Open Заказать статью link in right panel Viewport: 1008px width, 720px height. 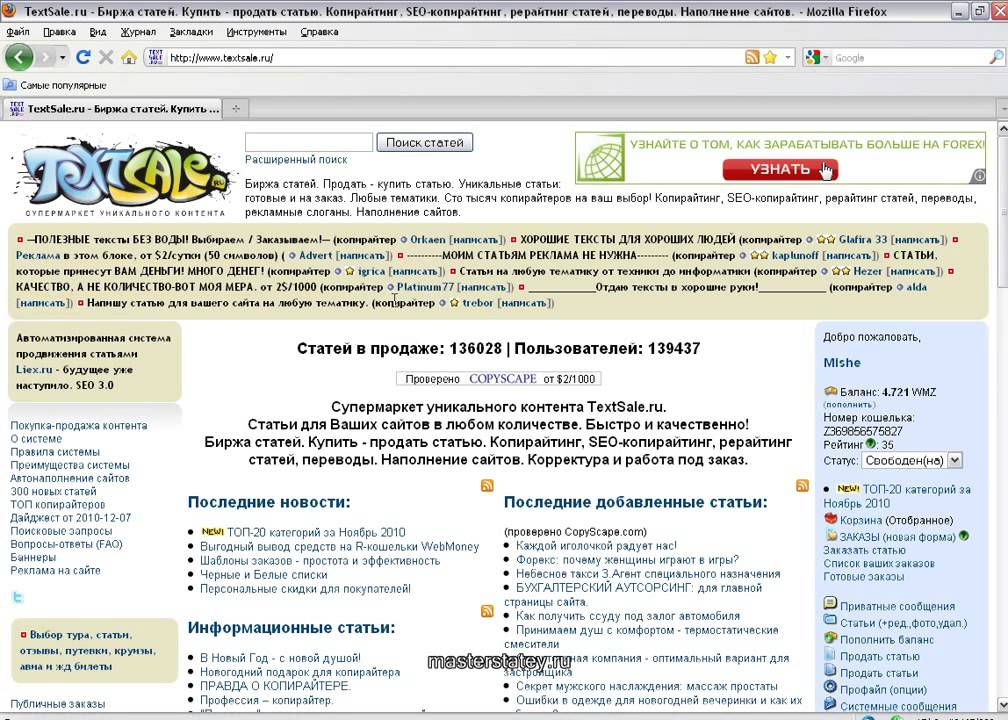coord(865,550)
